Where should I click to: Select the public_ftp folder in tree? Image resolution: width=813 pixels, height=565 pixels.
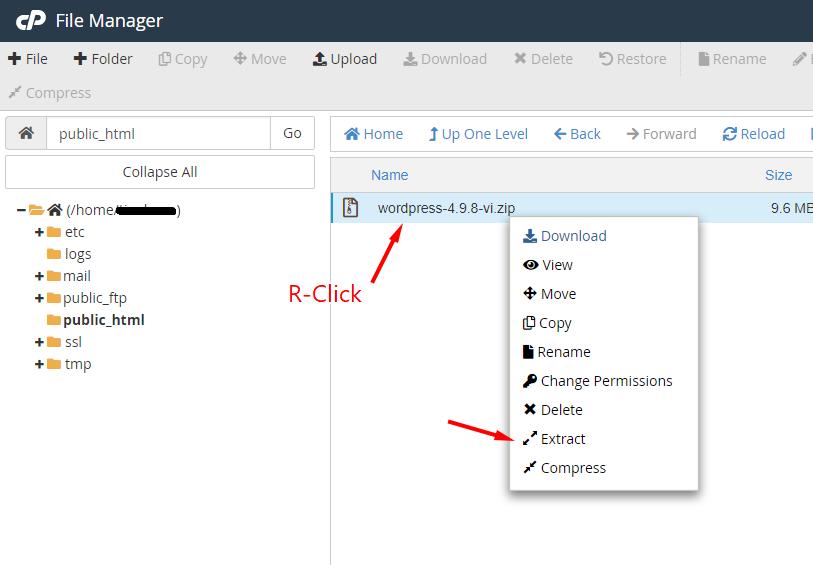point(94,298)
